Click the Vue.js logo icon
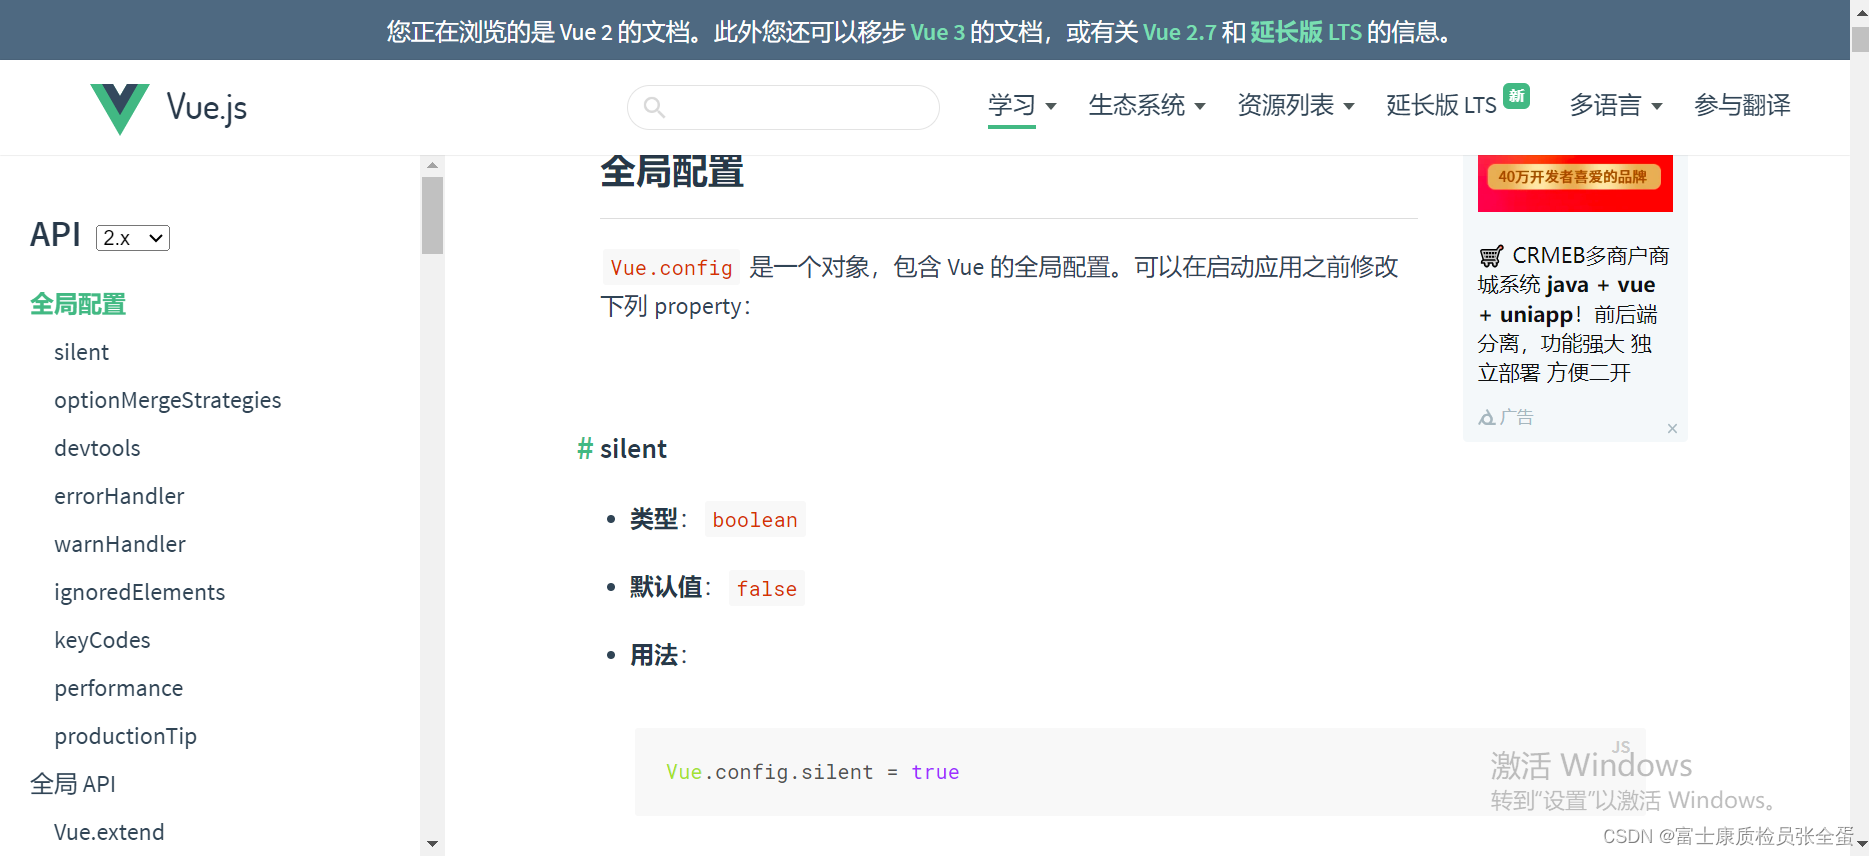The width and height of the screenshot is (1869, 856). coord(120,108)
